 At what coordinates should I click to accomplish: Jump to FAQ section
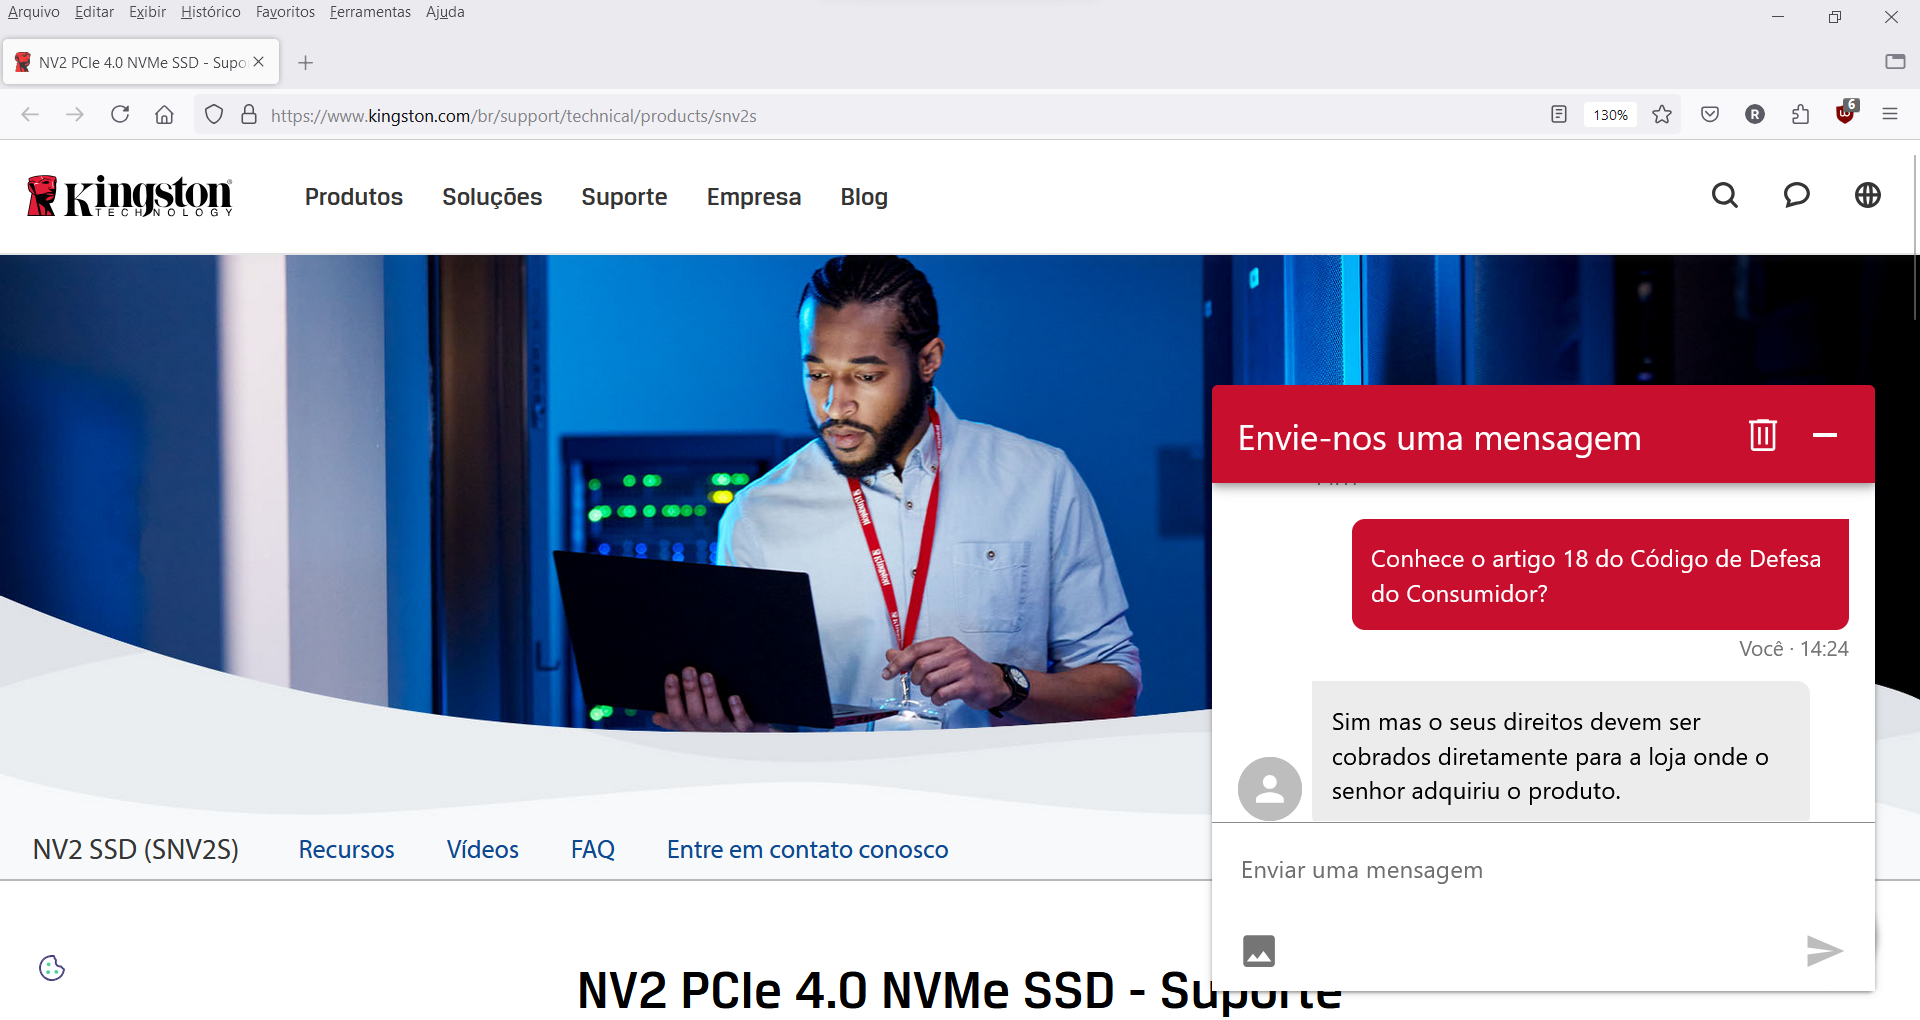[x=593, y=849]
